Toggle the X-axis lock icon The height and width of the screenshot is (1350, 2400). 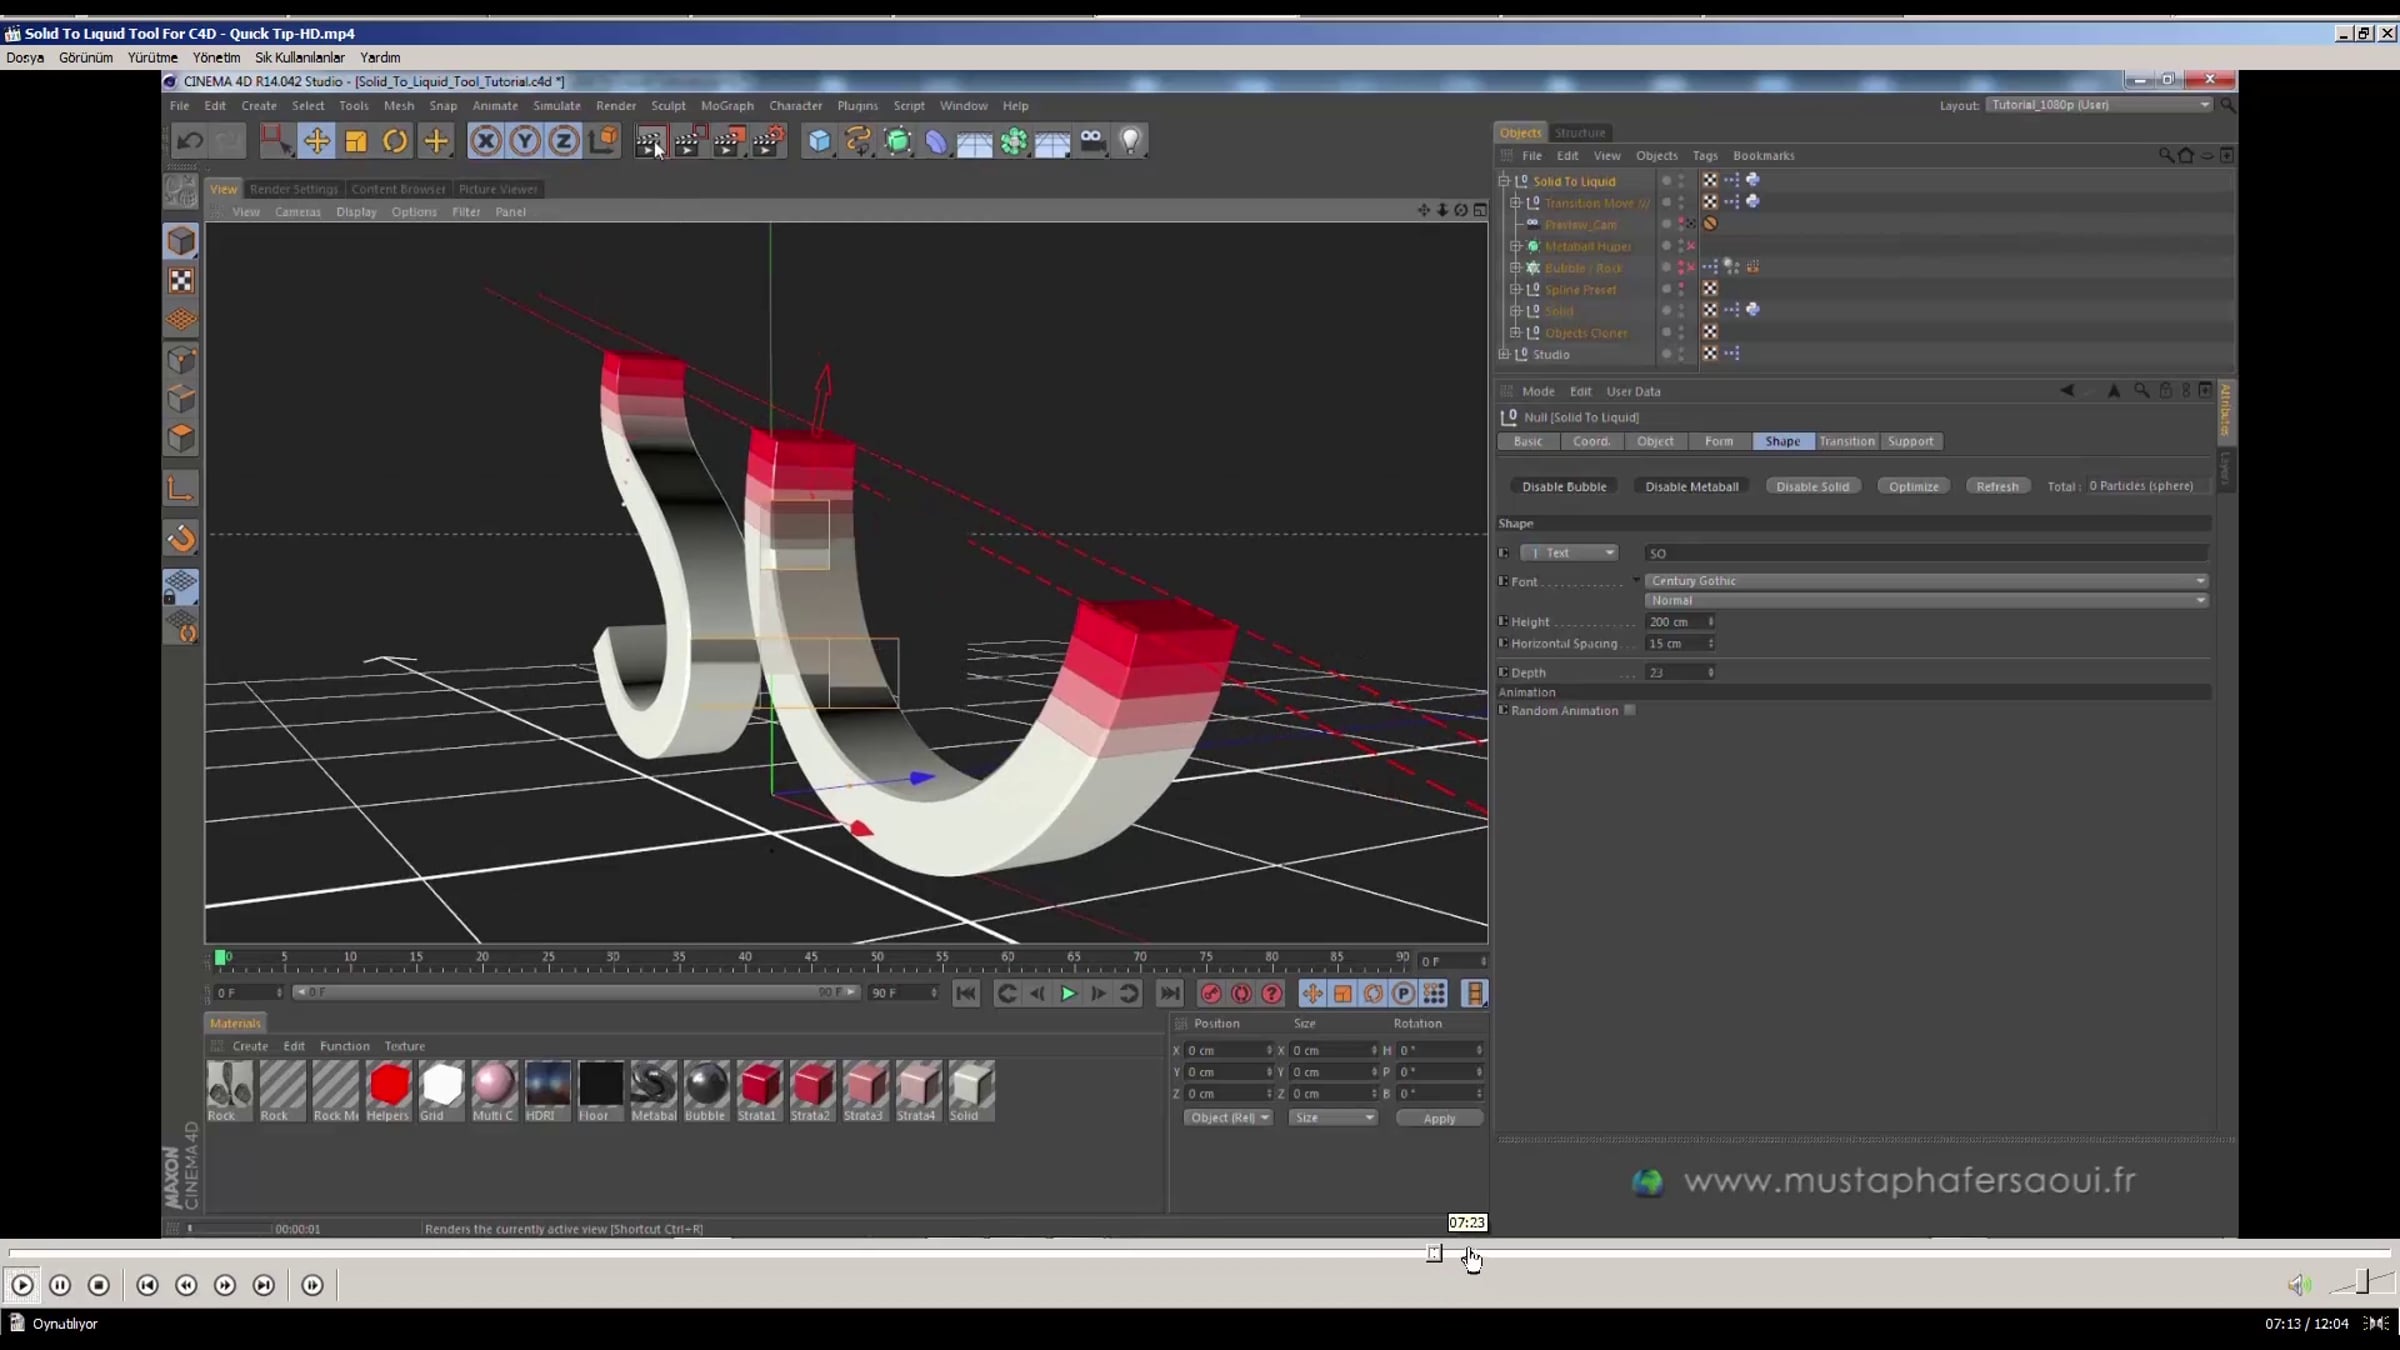[485, 141]
